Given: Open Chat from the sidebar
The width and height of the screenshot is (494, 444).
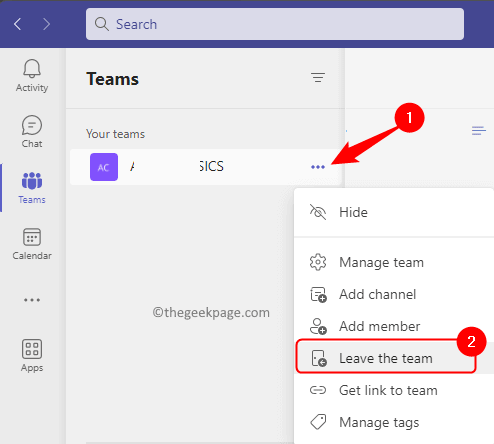Looking at the screenshot, I should (x=32, y=132).
